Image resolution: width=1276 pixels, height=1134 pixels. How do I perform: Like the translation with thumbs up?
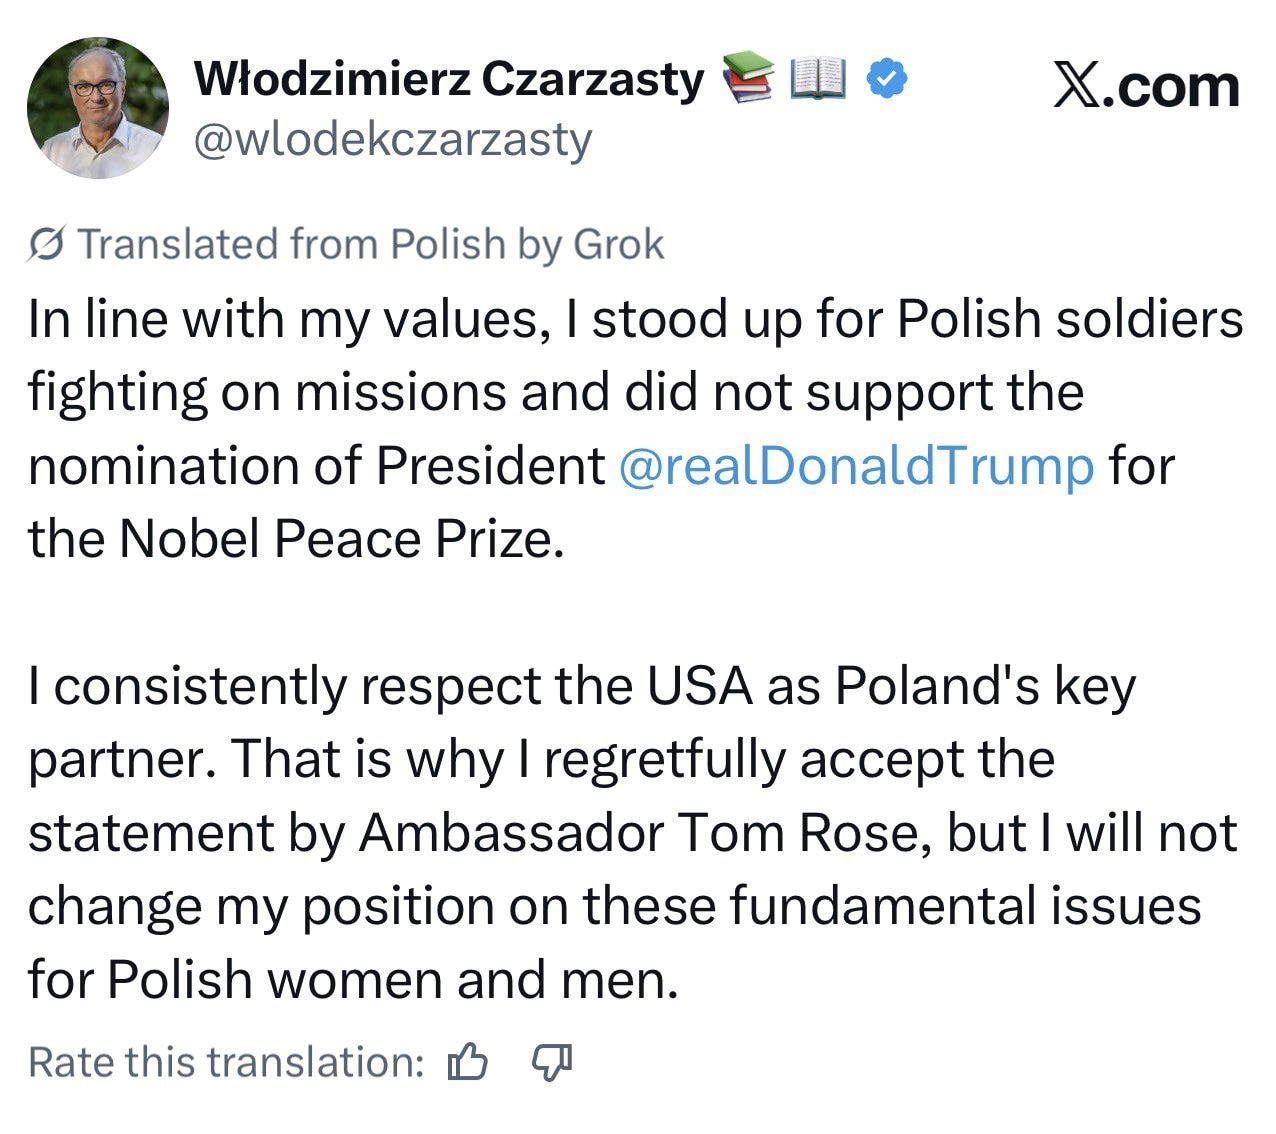click(467, 1062)
